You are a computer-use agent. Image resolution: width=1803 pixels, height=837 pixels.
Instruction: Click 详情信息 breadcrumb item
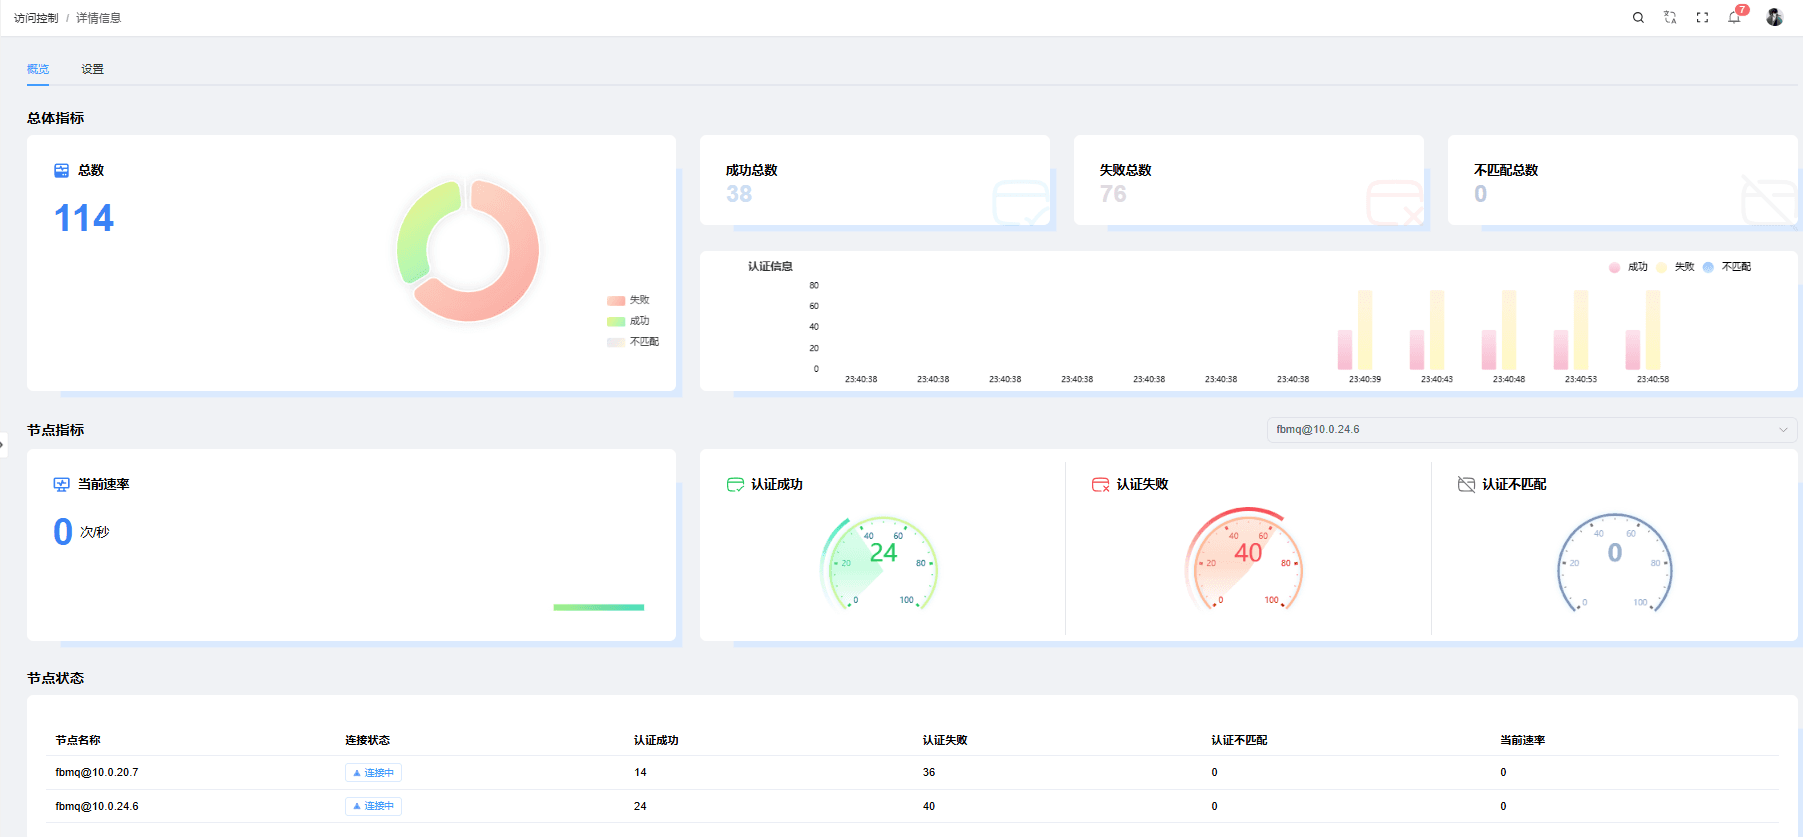click(98, 18)
